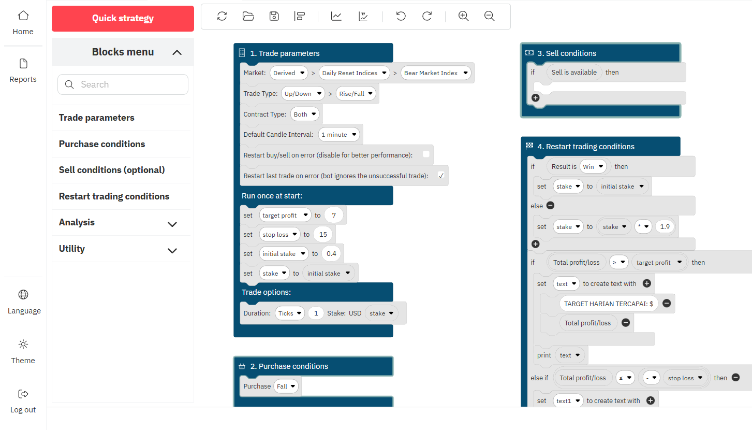The width and height of the screenshot is (752, 430).
Task: Open the load strategy folder icon
Action: coord(248,16)
